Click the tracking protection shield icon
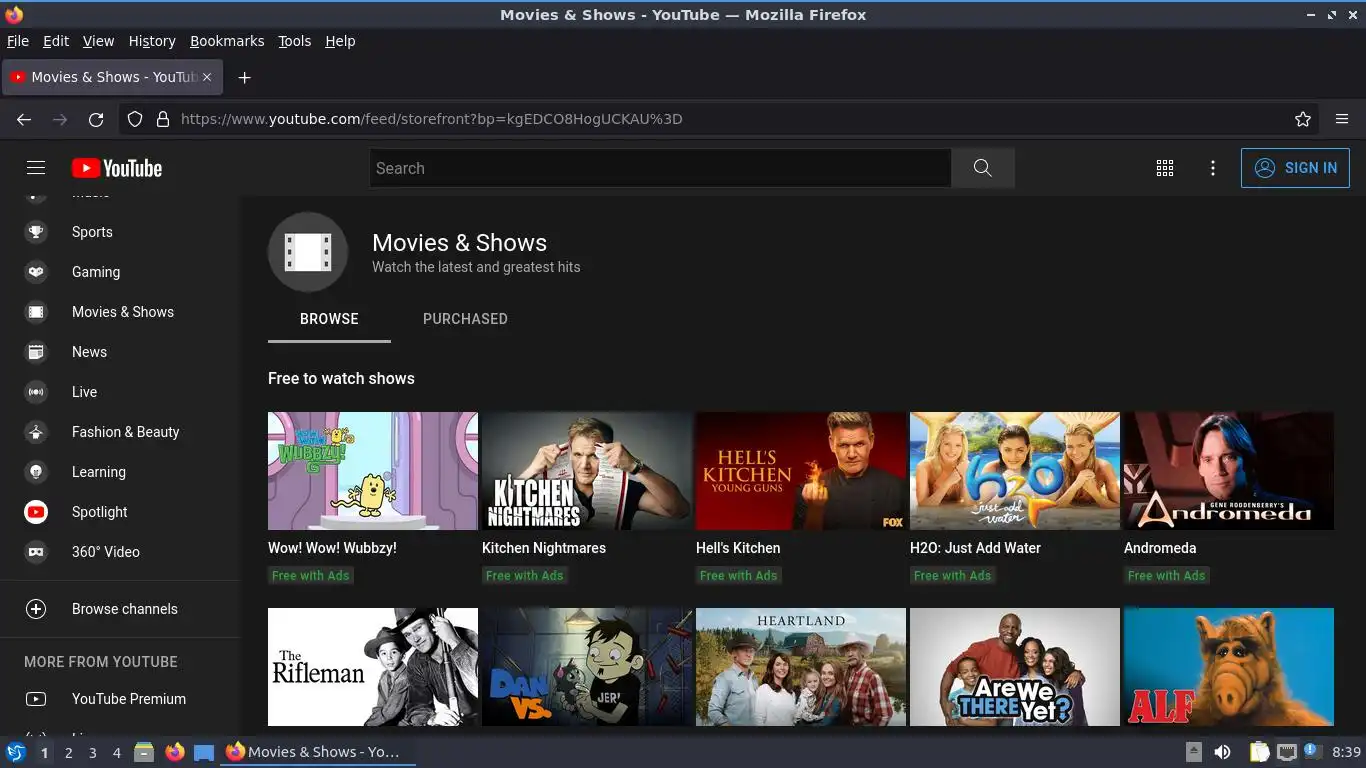This screenshot has width=1366, height=768. click(x=135, y=119)
